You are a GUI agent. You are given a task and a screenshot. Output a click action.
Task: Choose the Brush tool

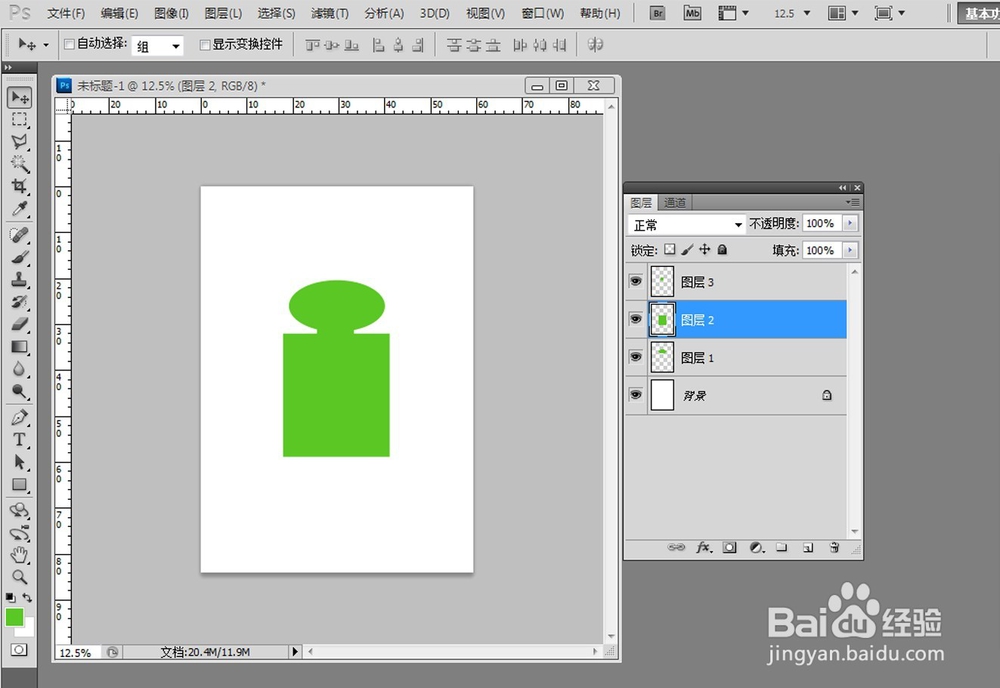click(x=20, y=258)
